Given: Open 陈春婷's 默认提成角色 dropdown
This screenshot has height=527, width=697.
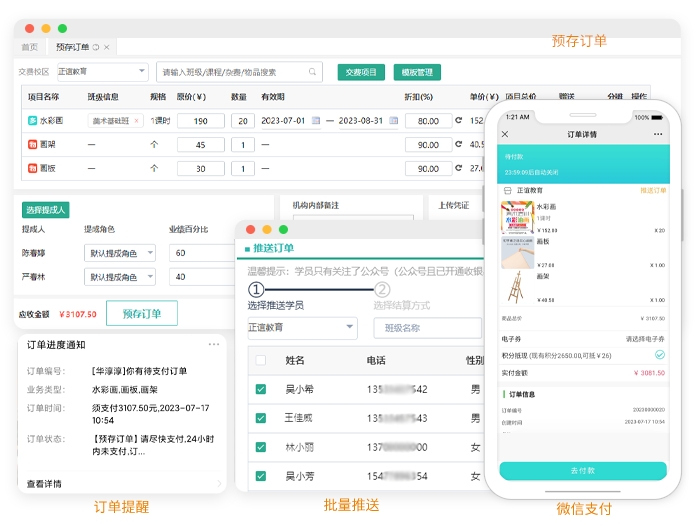Looking at the screenshot, I should coord(150,253).
